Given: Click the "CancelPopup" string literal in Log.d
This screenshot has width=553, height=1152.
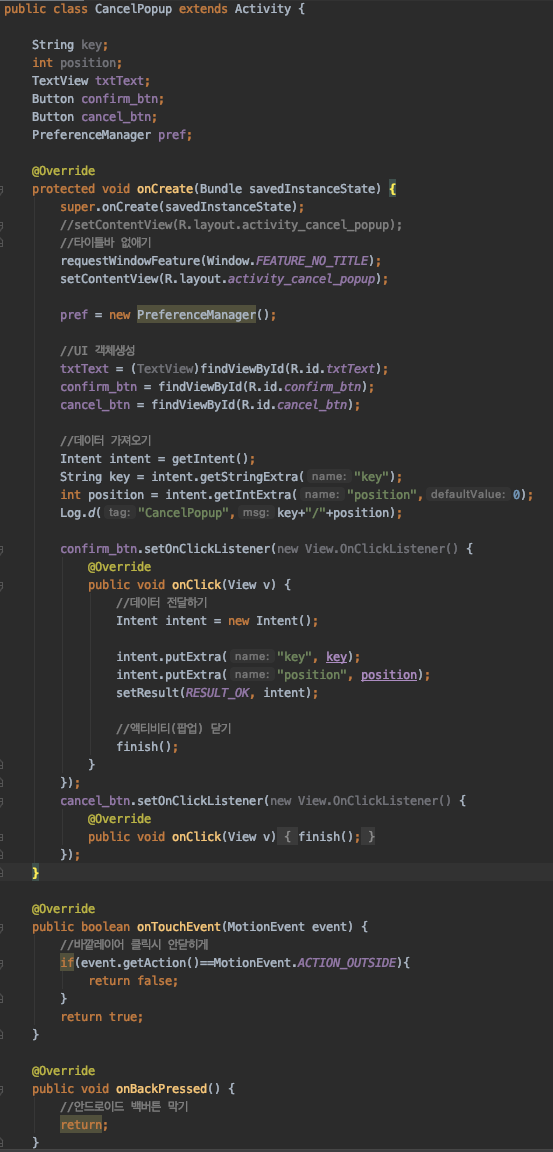Looking at the screenshot, I should click(185, 513).
